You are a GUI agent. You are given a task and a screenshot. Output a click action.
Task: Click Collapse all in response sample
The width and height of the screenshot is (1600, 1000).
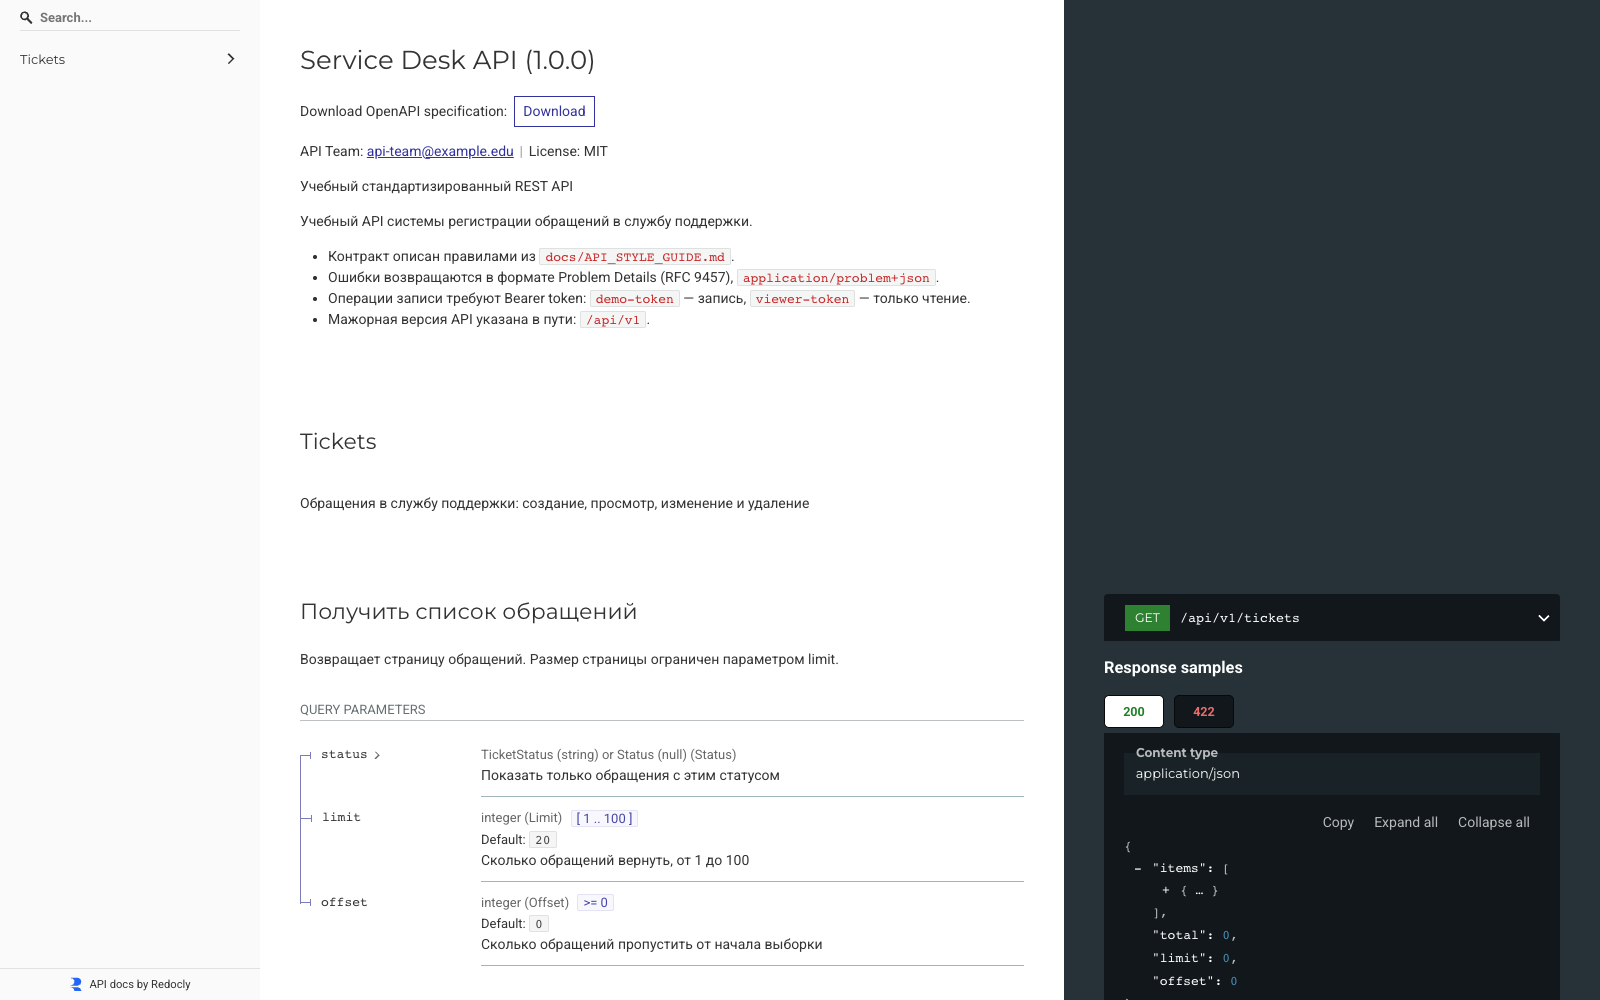click(1494, 822)
